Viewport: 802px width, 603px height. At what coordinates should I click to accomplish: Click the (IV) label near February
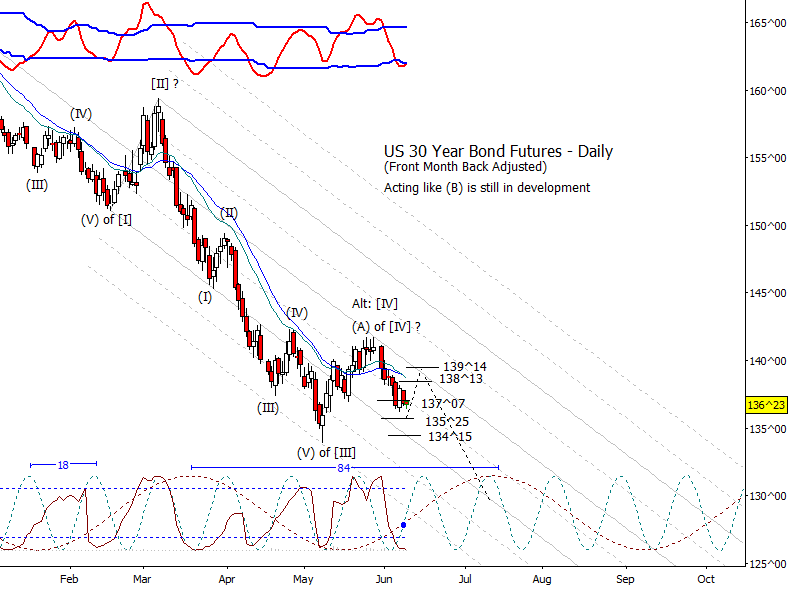pos(81,114)
